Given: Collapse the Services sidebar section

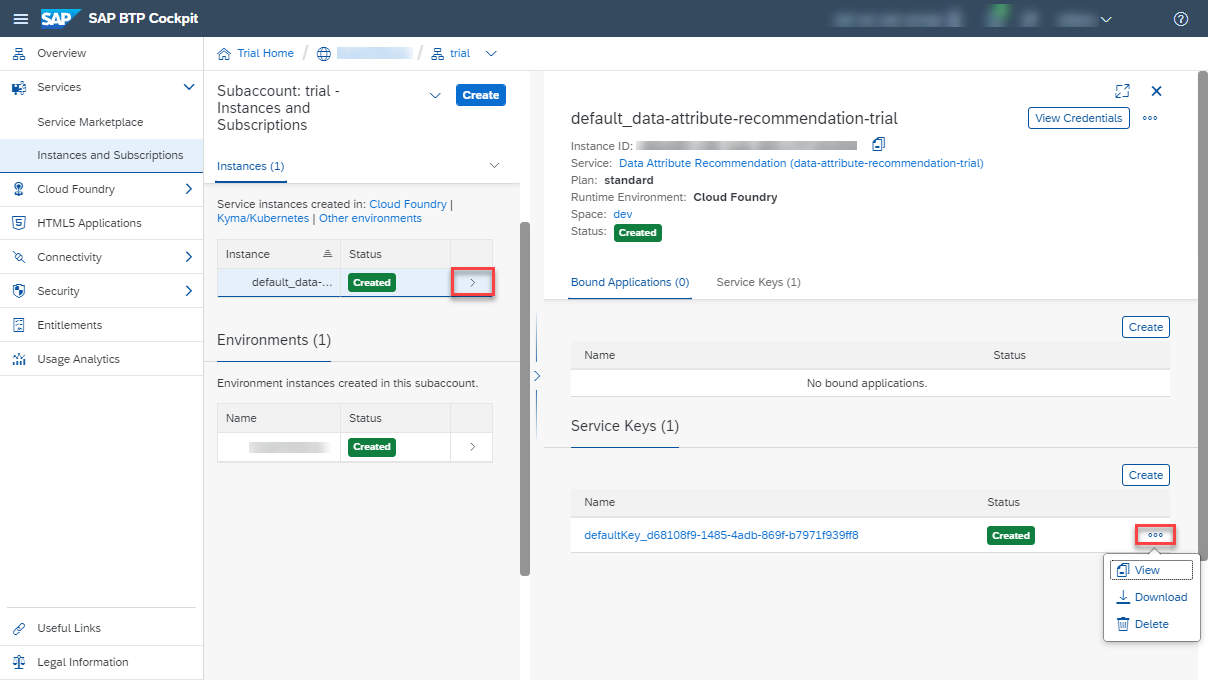Looking at the screenshot, I should coord(189,87).
